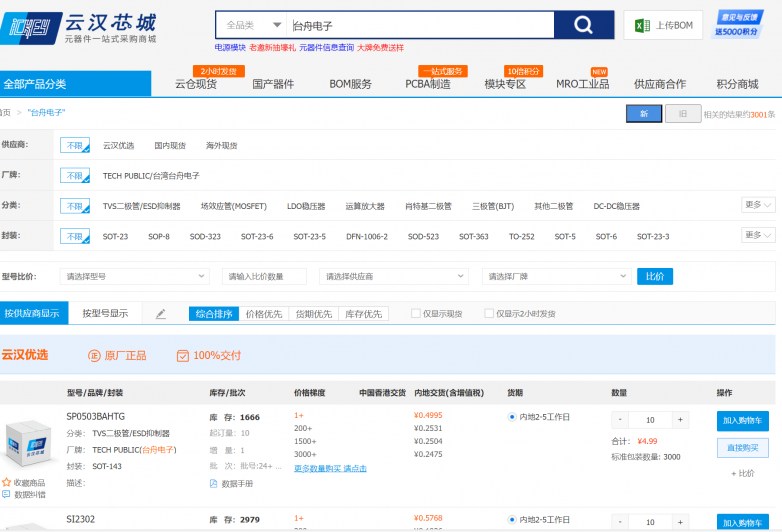Increase SP0503BAHTG quantity with plus button

(x=680, y=420)
